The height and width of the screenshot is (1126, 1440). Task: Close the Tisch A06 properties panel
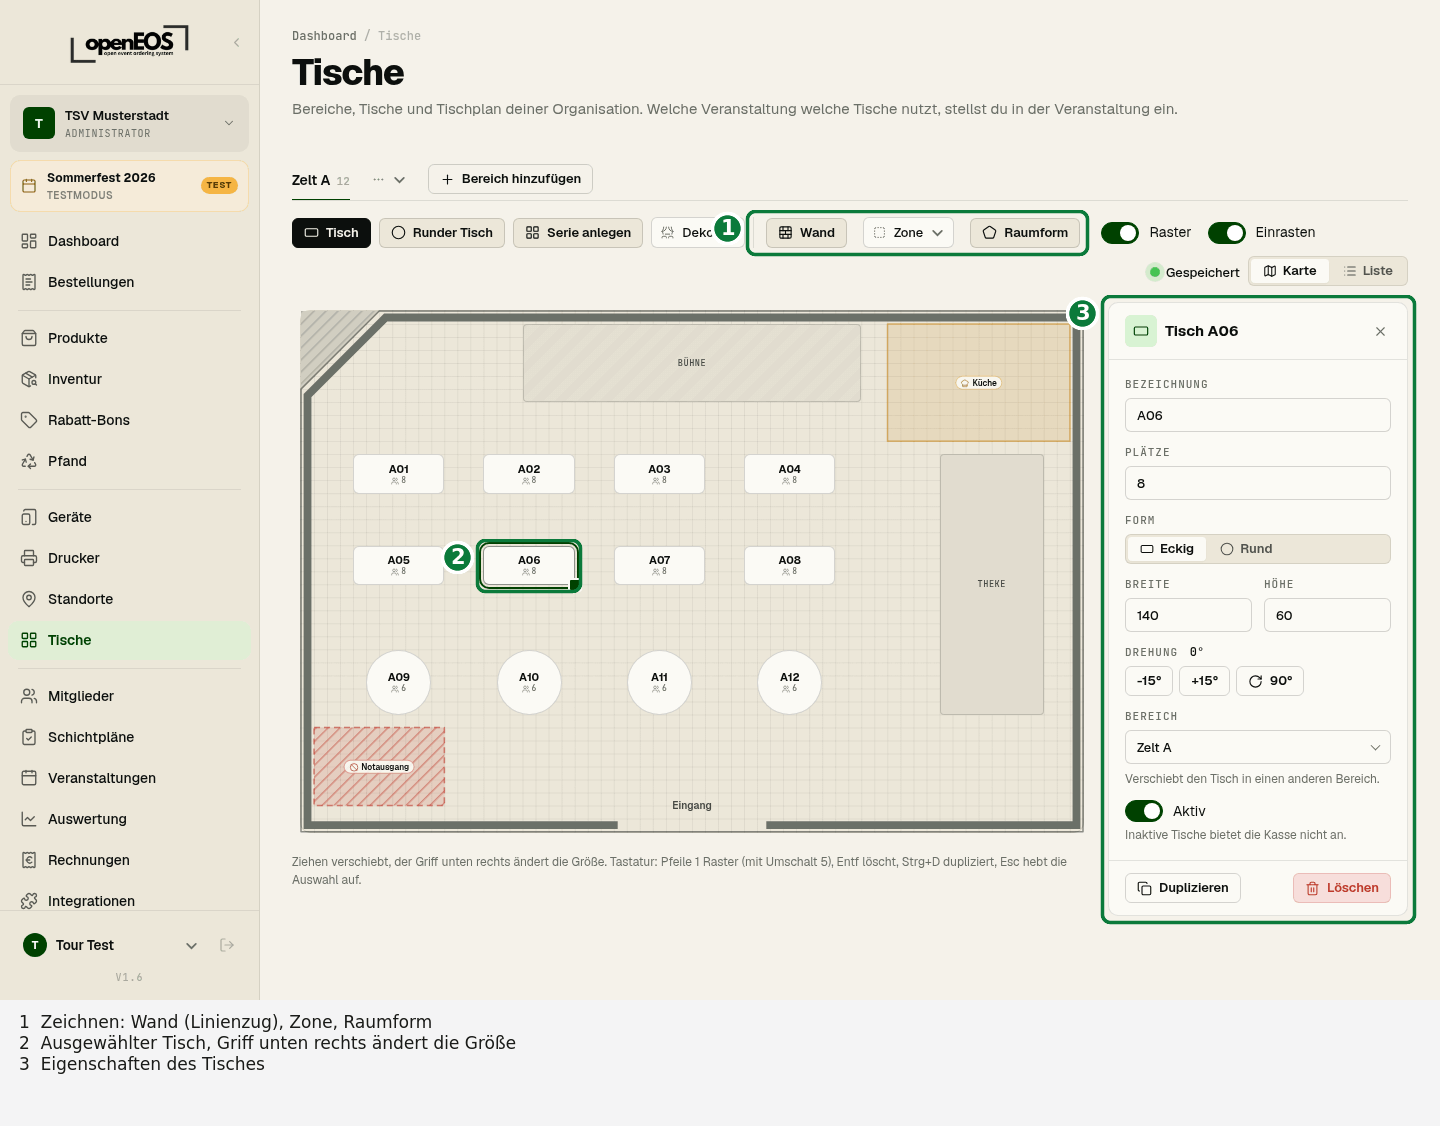pyautogui.click(x=1380, y=331)
